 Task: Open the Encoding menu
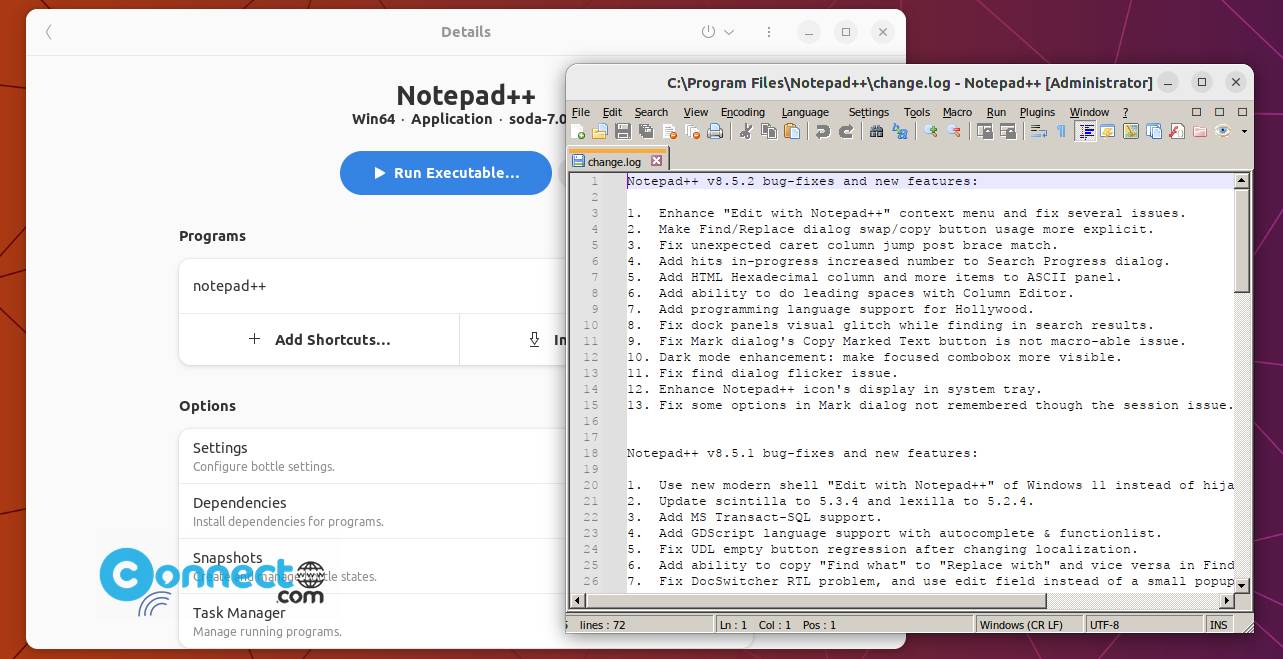743,112
